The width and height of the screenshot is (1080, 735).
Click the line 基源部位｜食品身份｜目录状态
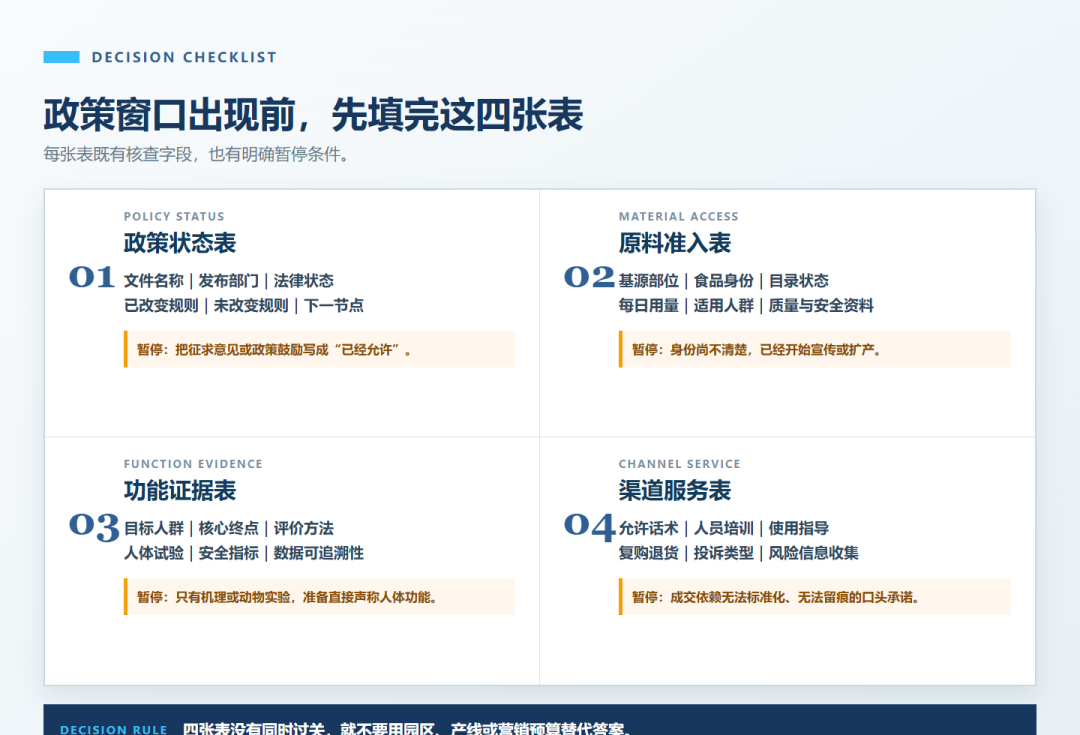[723, 281]
